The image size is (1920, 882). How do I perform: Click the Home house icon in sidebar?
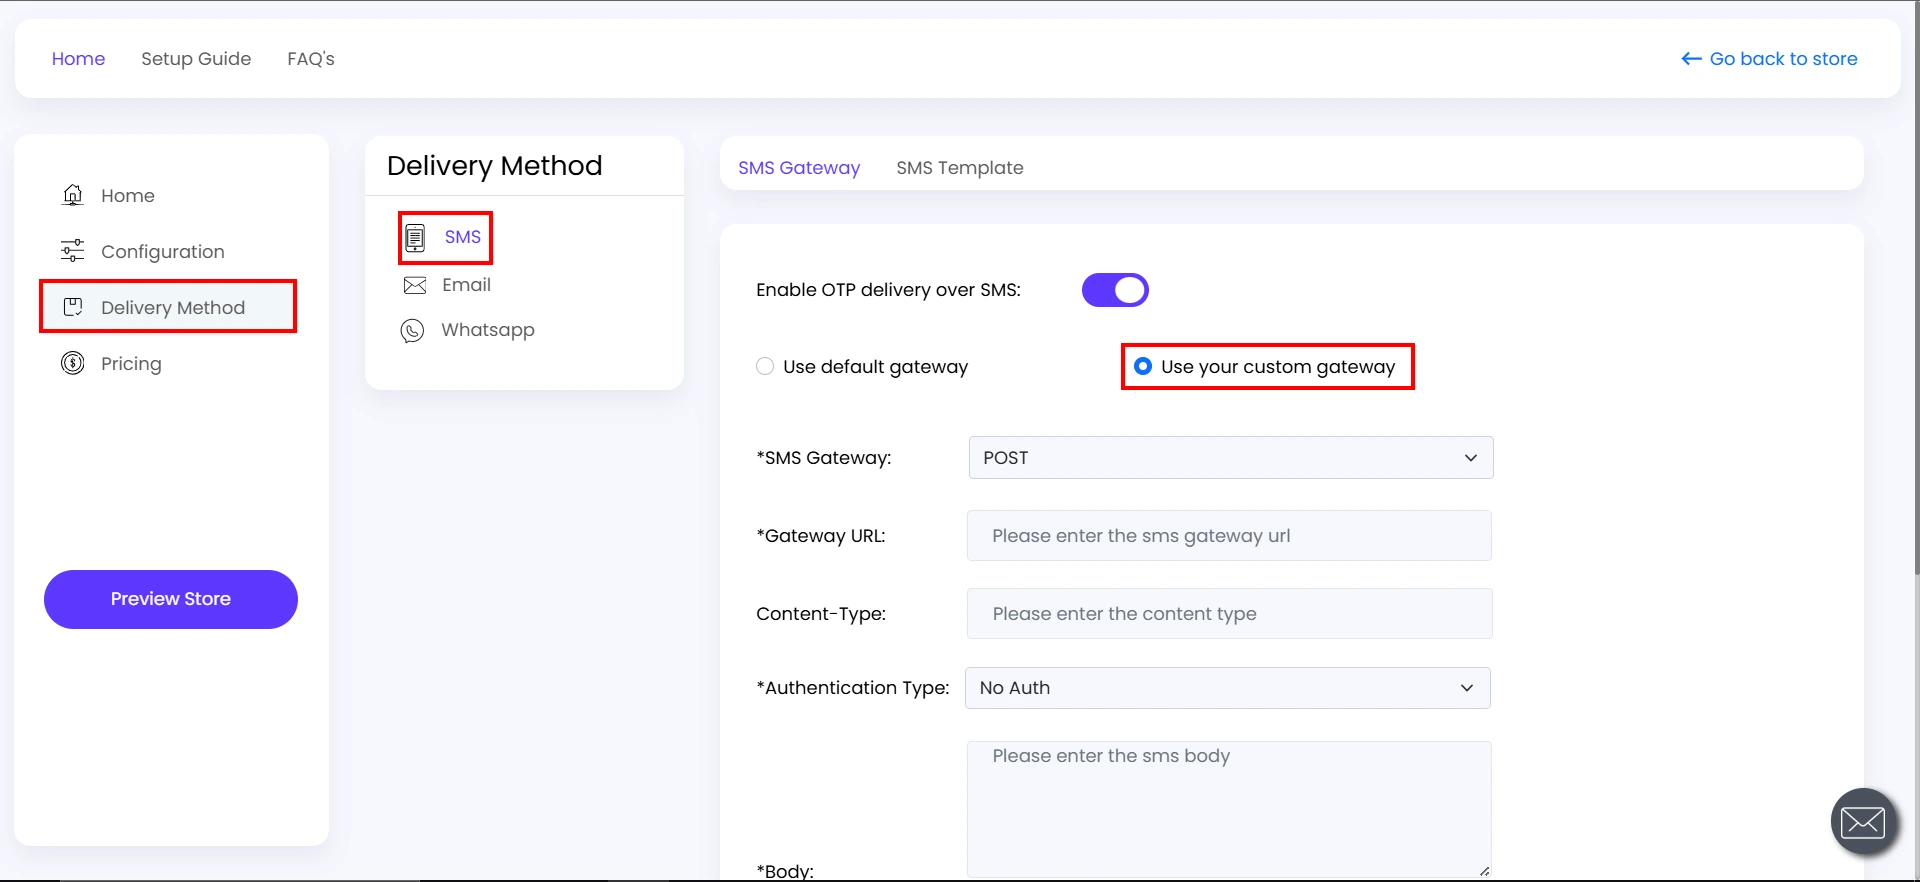pos(73,195)
